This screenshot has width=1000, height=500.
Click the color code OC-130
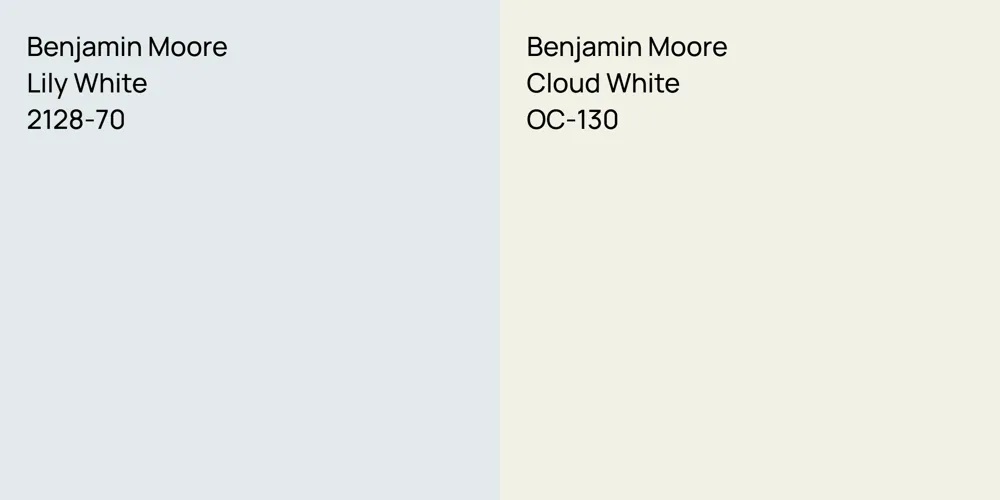pyautogui.click(x=572, y=121)
